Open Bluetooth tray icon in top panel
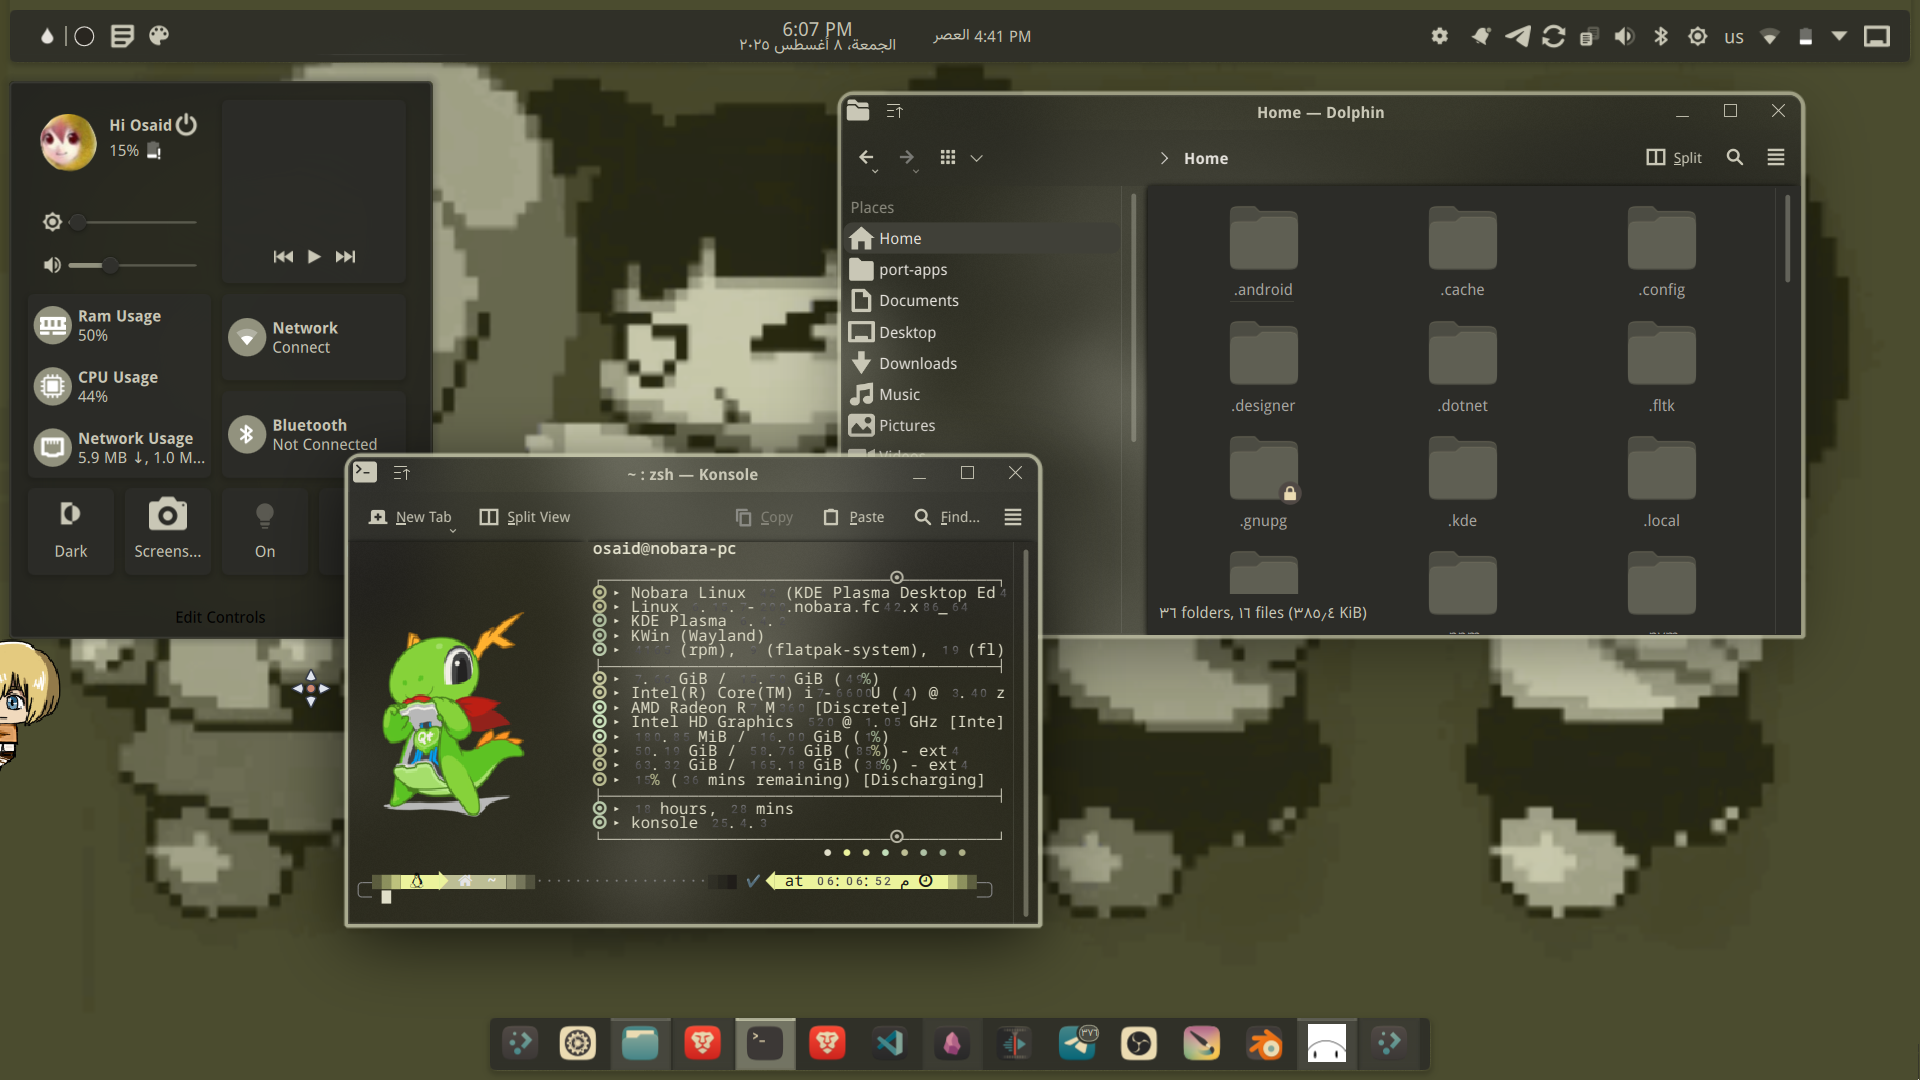Screen dimensions: 1920x1080 [x=1661, y=36]
